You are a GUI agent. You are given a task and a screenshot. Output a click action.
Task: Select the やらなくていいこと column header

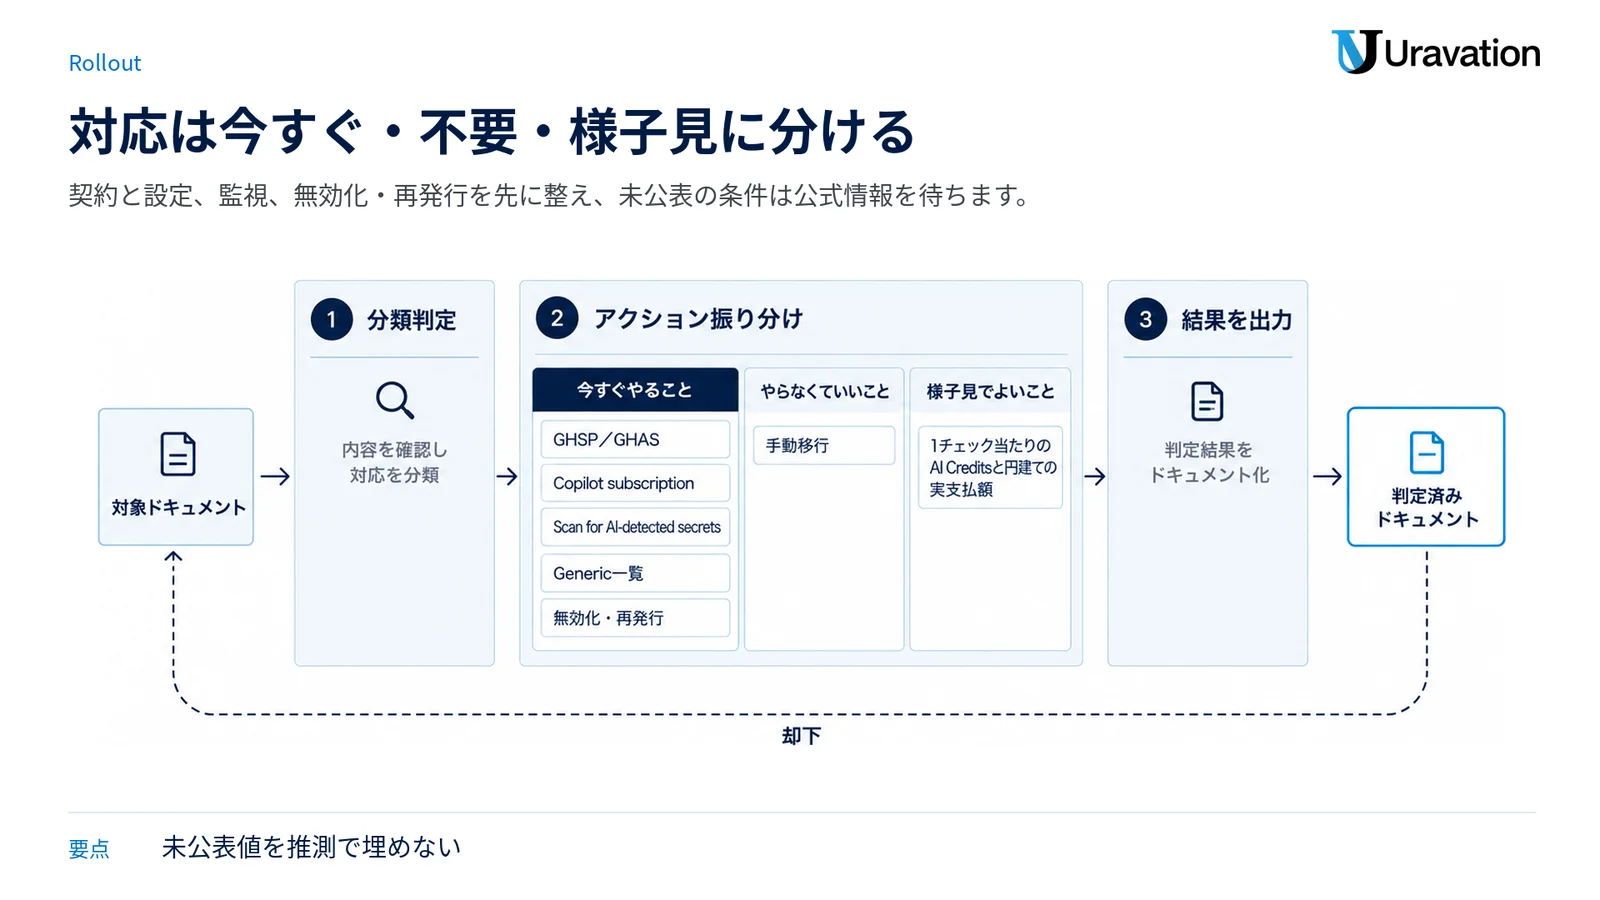coord(825,391)
